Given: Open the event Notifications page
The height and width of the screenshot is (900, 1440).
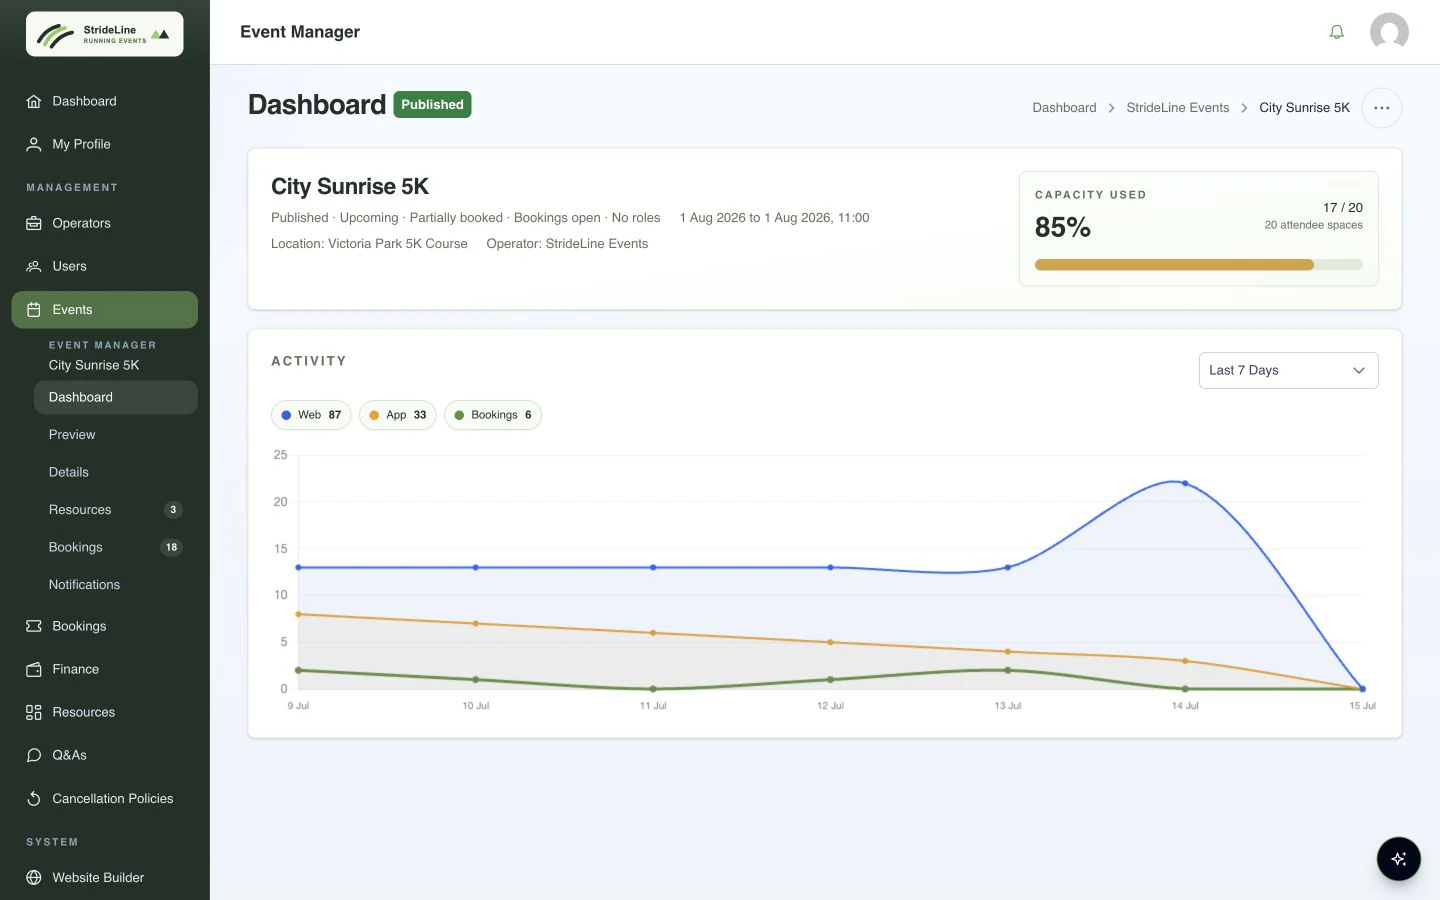Looking at the screenshot, I should [x=116, y=585].
